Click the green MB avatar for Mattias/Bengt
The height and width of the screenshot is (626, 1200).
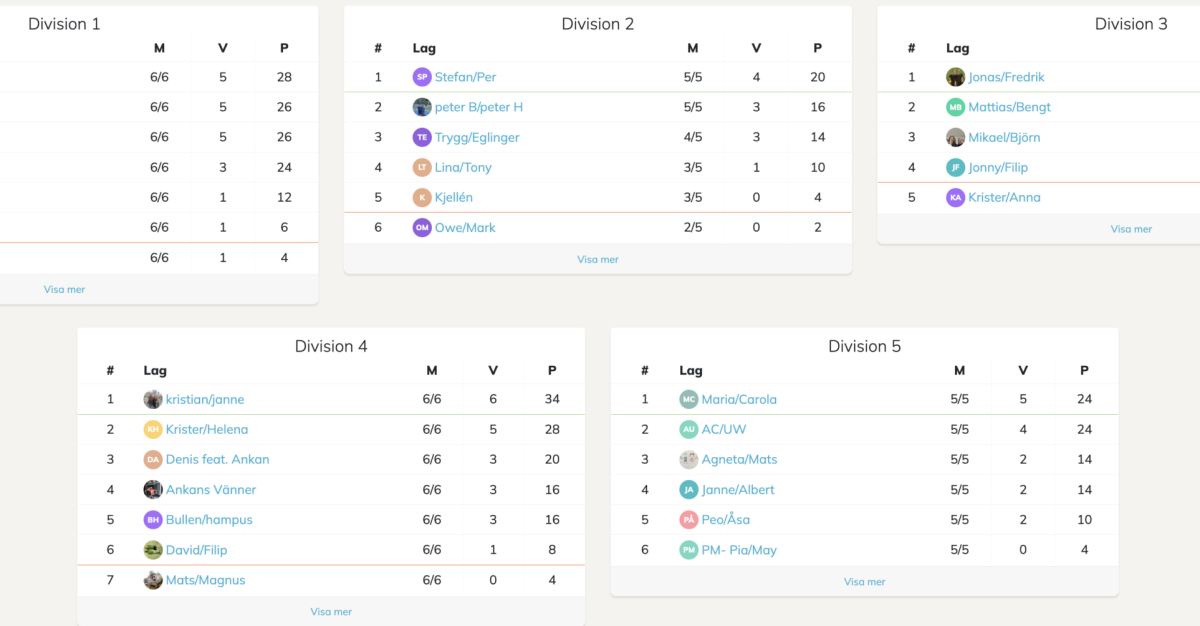[x=956, y=107]
